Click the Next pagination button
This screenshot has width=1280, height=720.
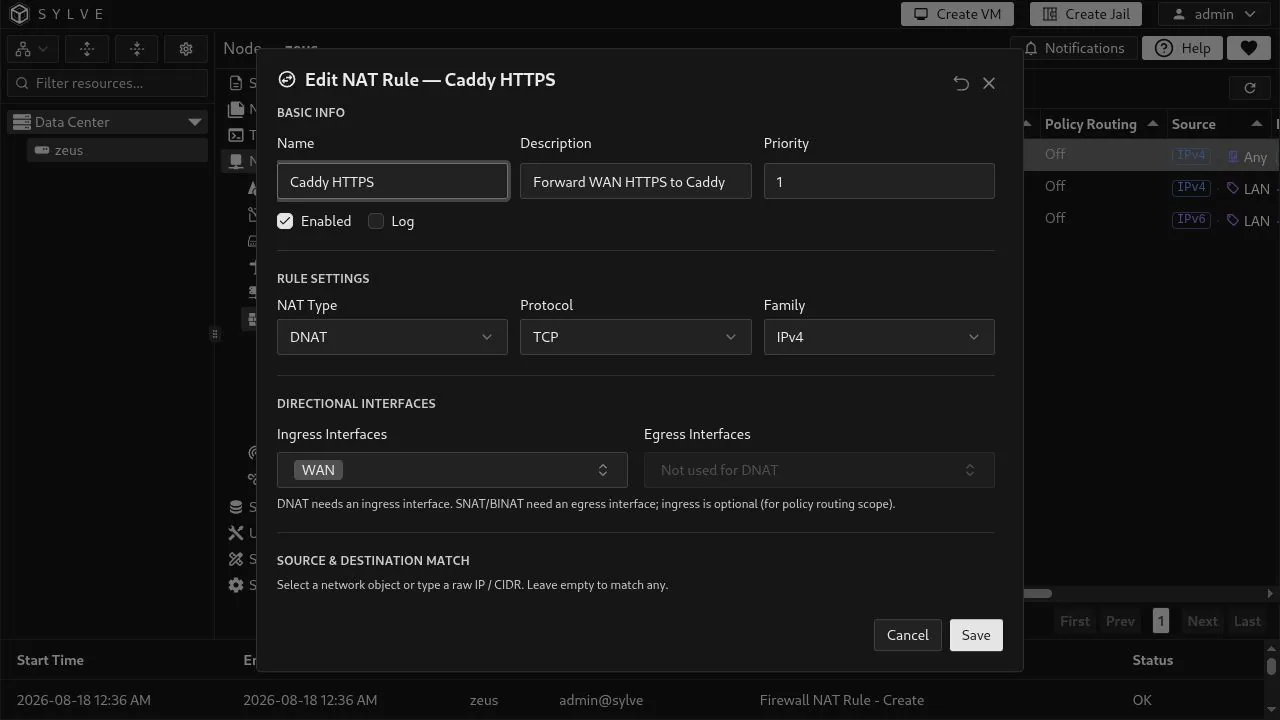(1202, 621)
